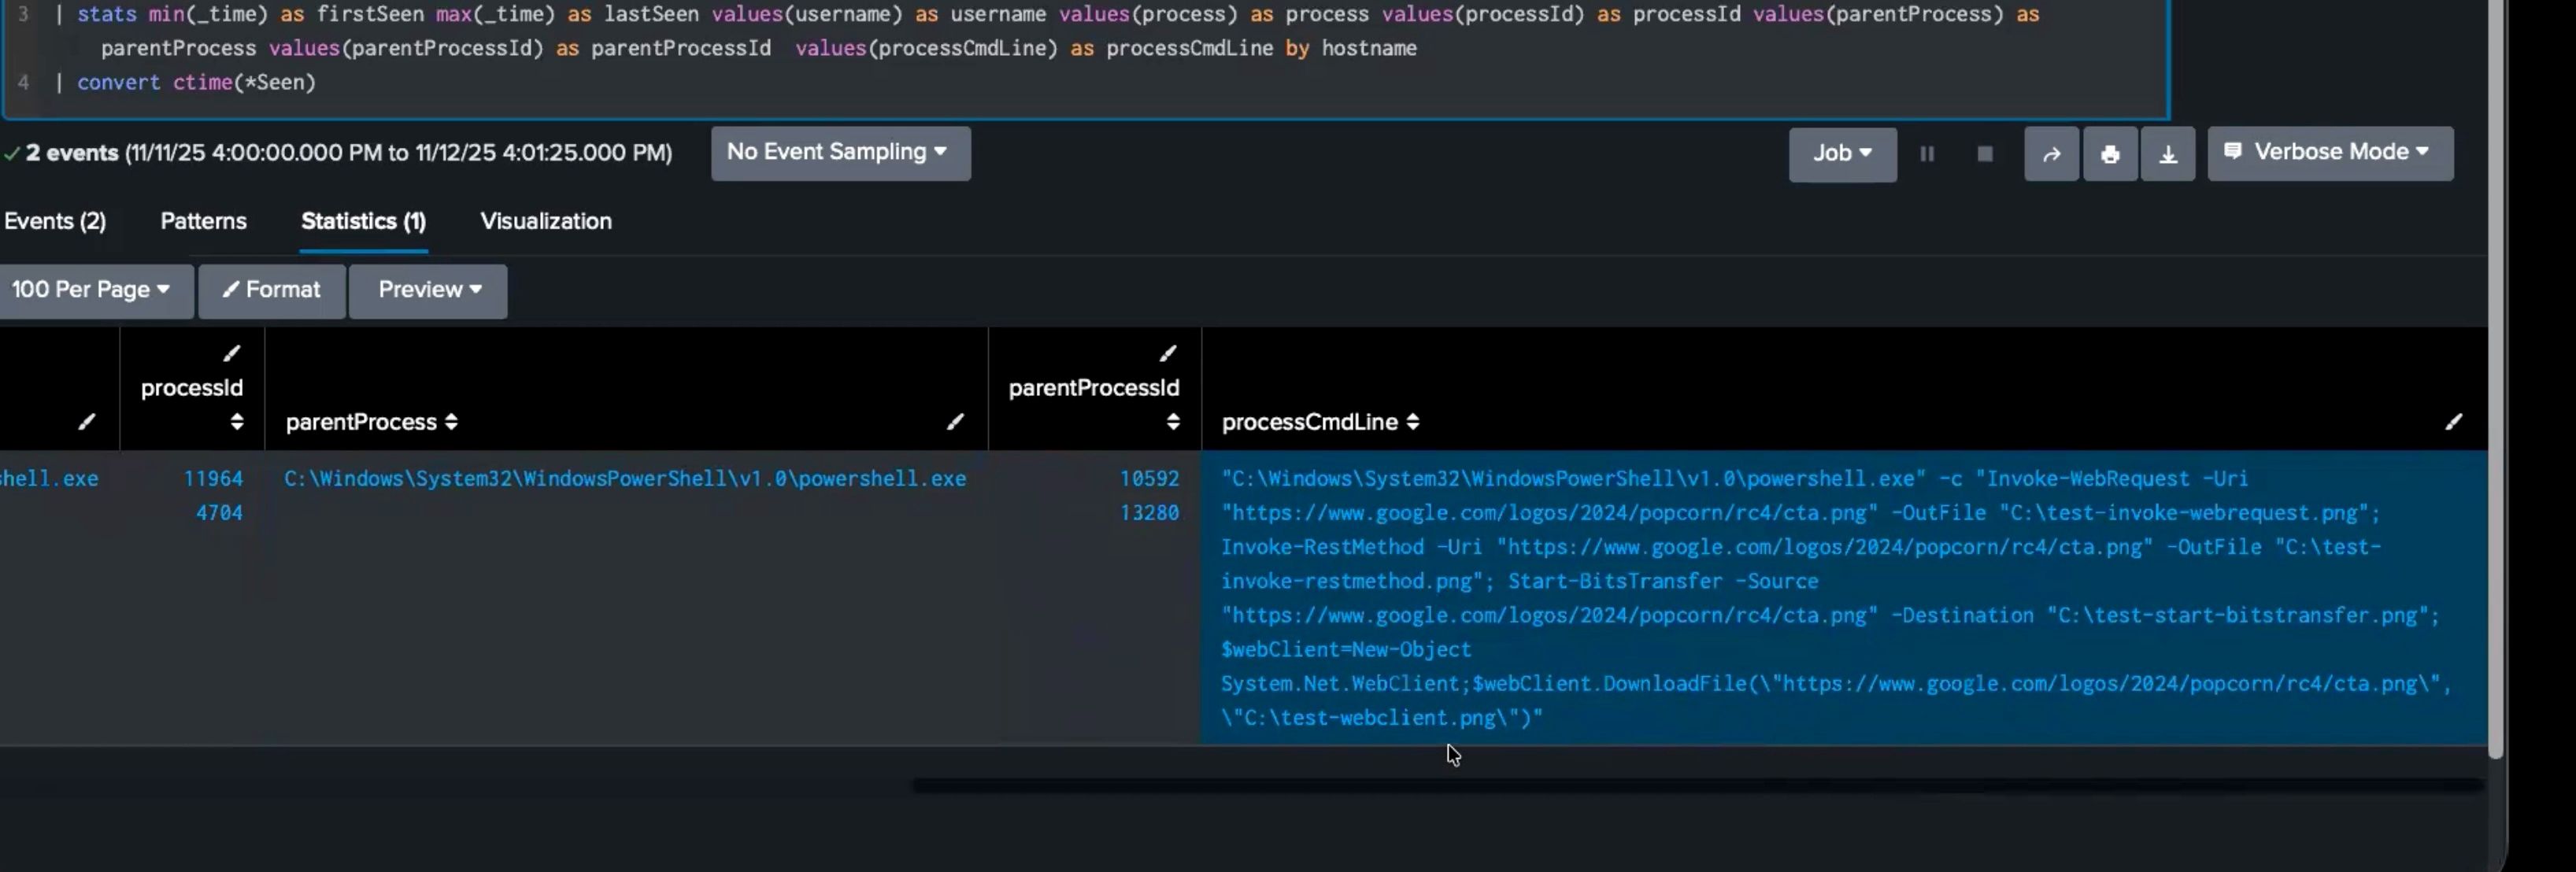The image size is (2576, 872).
Task: Click pencil icon on processCmdLine column
Action: point(2453,422)
